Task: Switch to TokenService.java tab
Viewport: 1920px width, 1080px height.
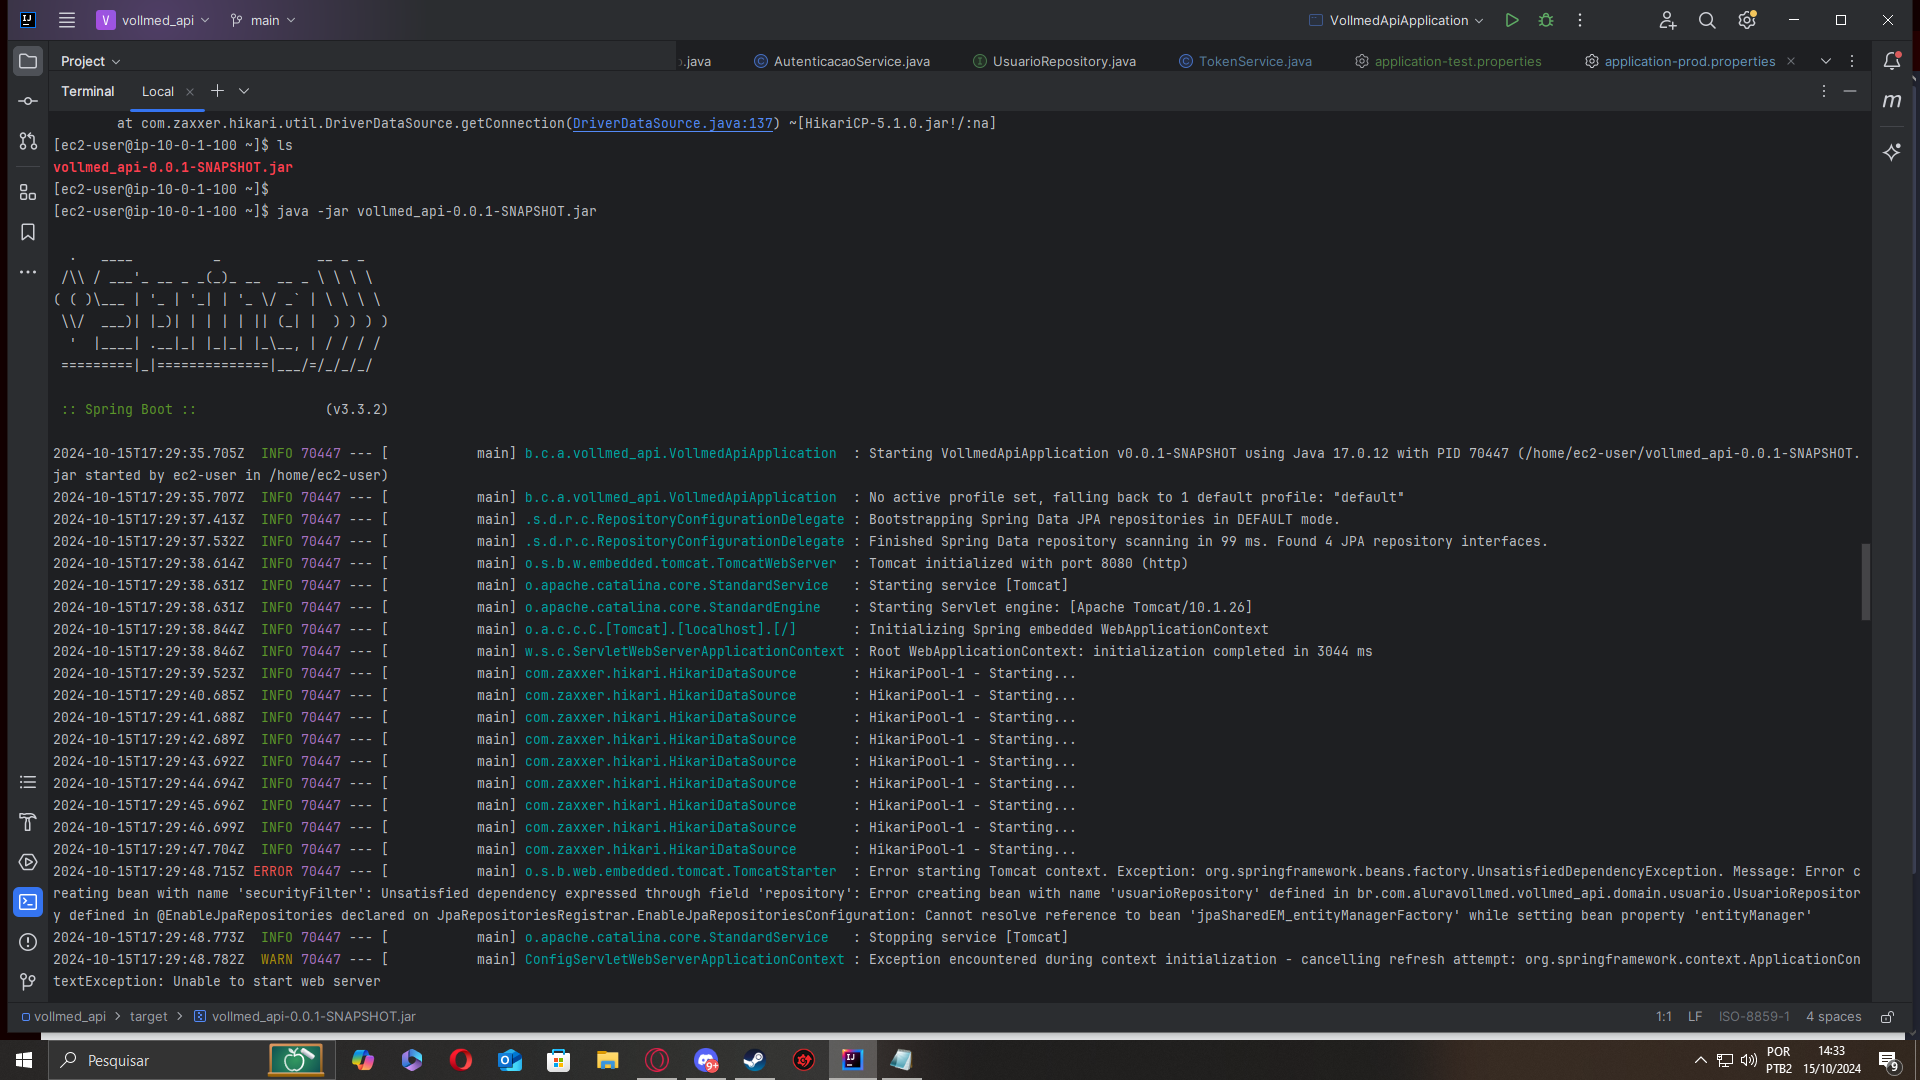Action: point(1245,61)
